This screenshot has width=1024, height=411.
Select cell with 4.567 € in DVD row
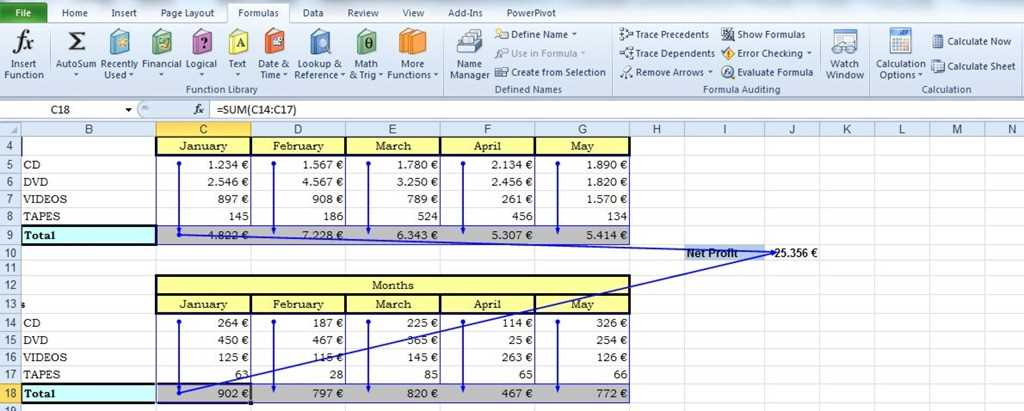click(x=298, y=182)
